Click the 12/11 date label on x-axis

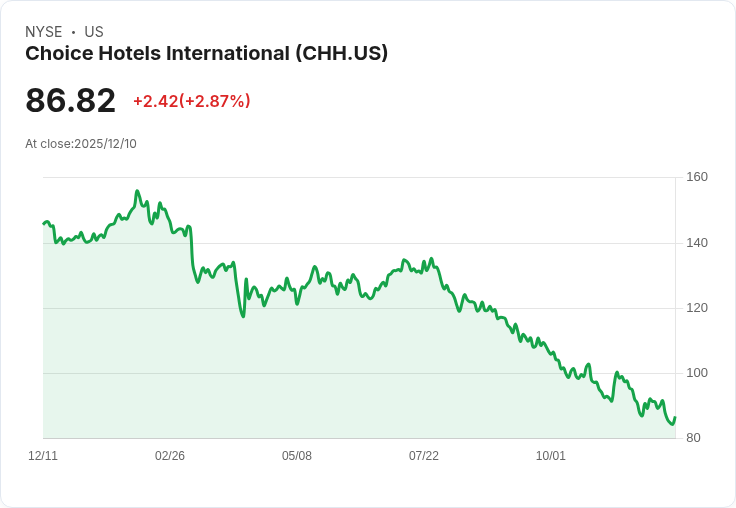point(43,456)
